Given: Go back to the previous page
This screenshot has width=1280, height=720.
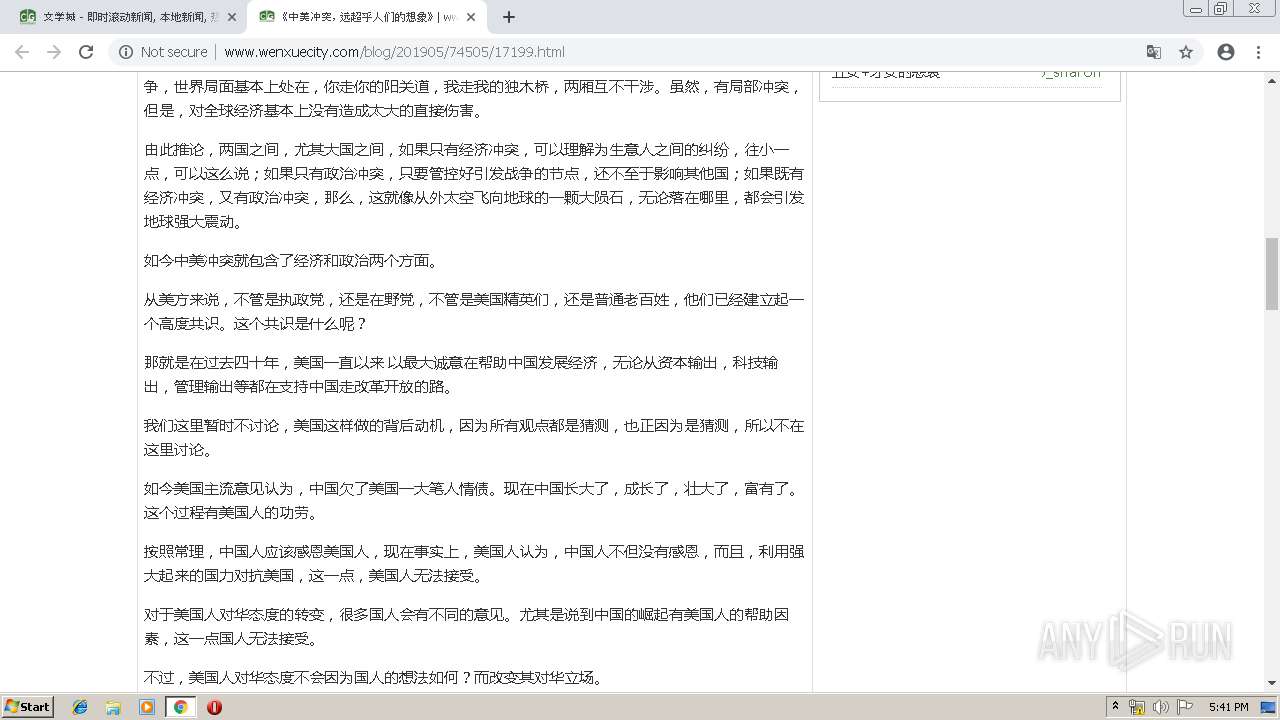Looking at the screenshot, I should (x=22, y=52).
